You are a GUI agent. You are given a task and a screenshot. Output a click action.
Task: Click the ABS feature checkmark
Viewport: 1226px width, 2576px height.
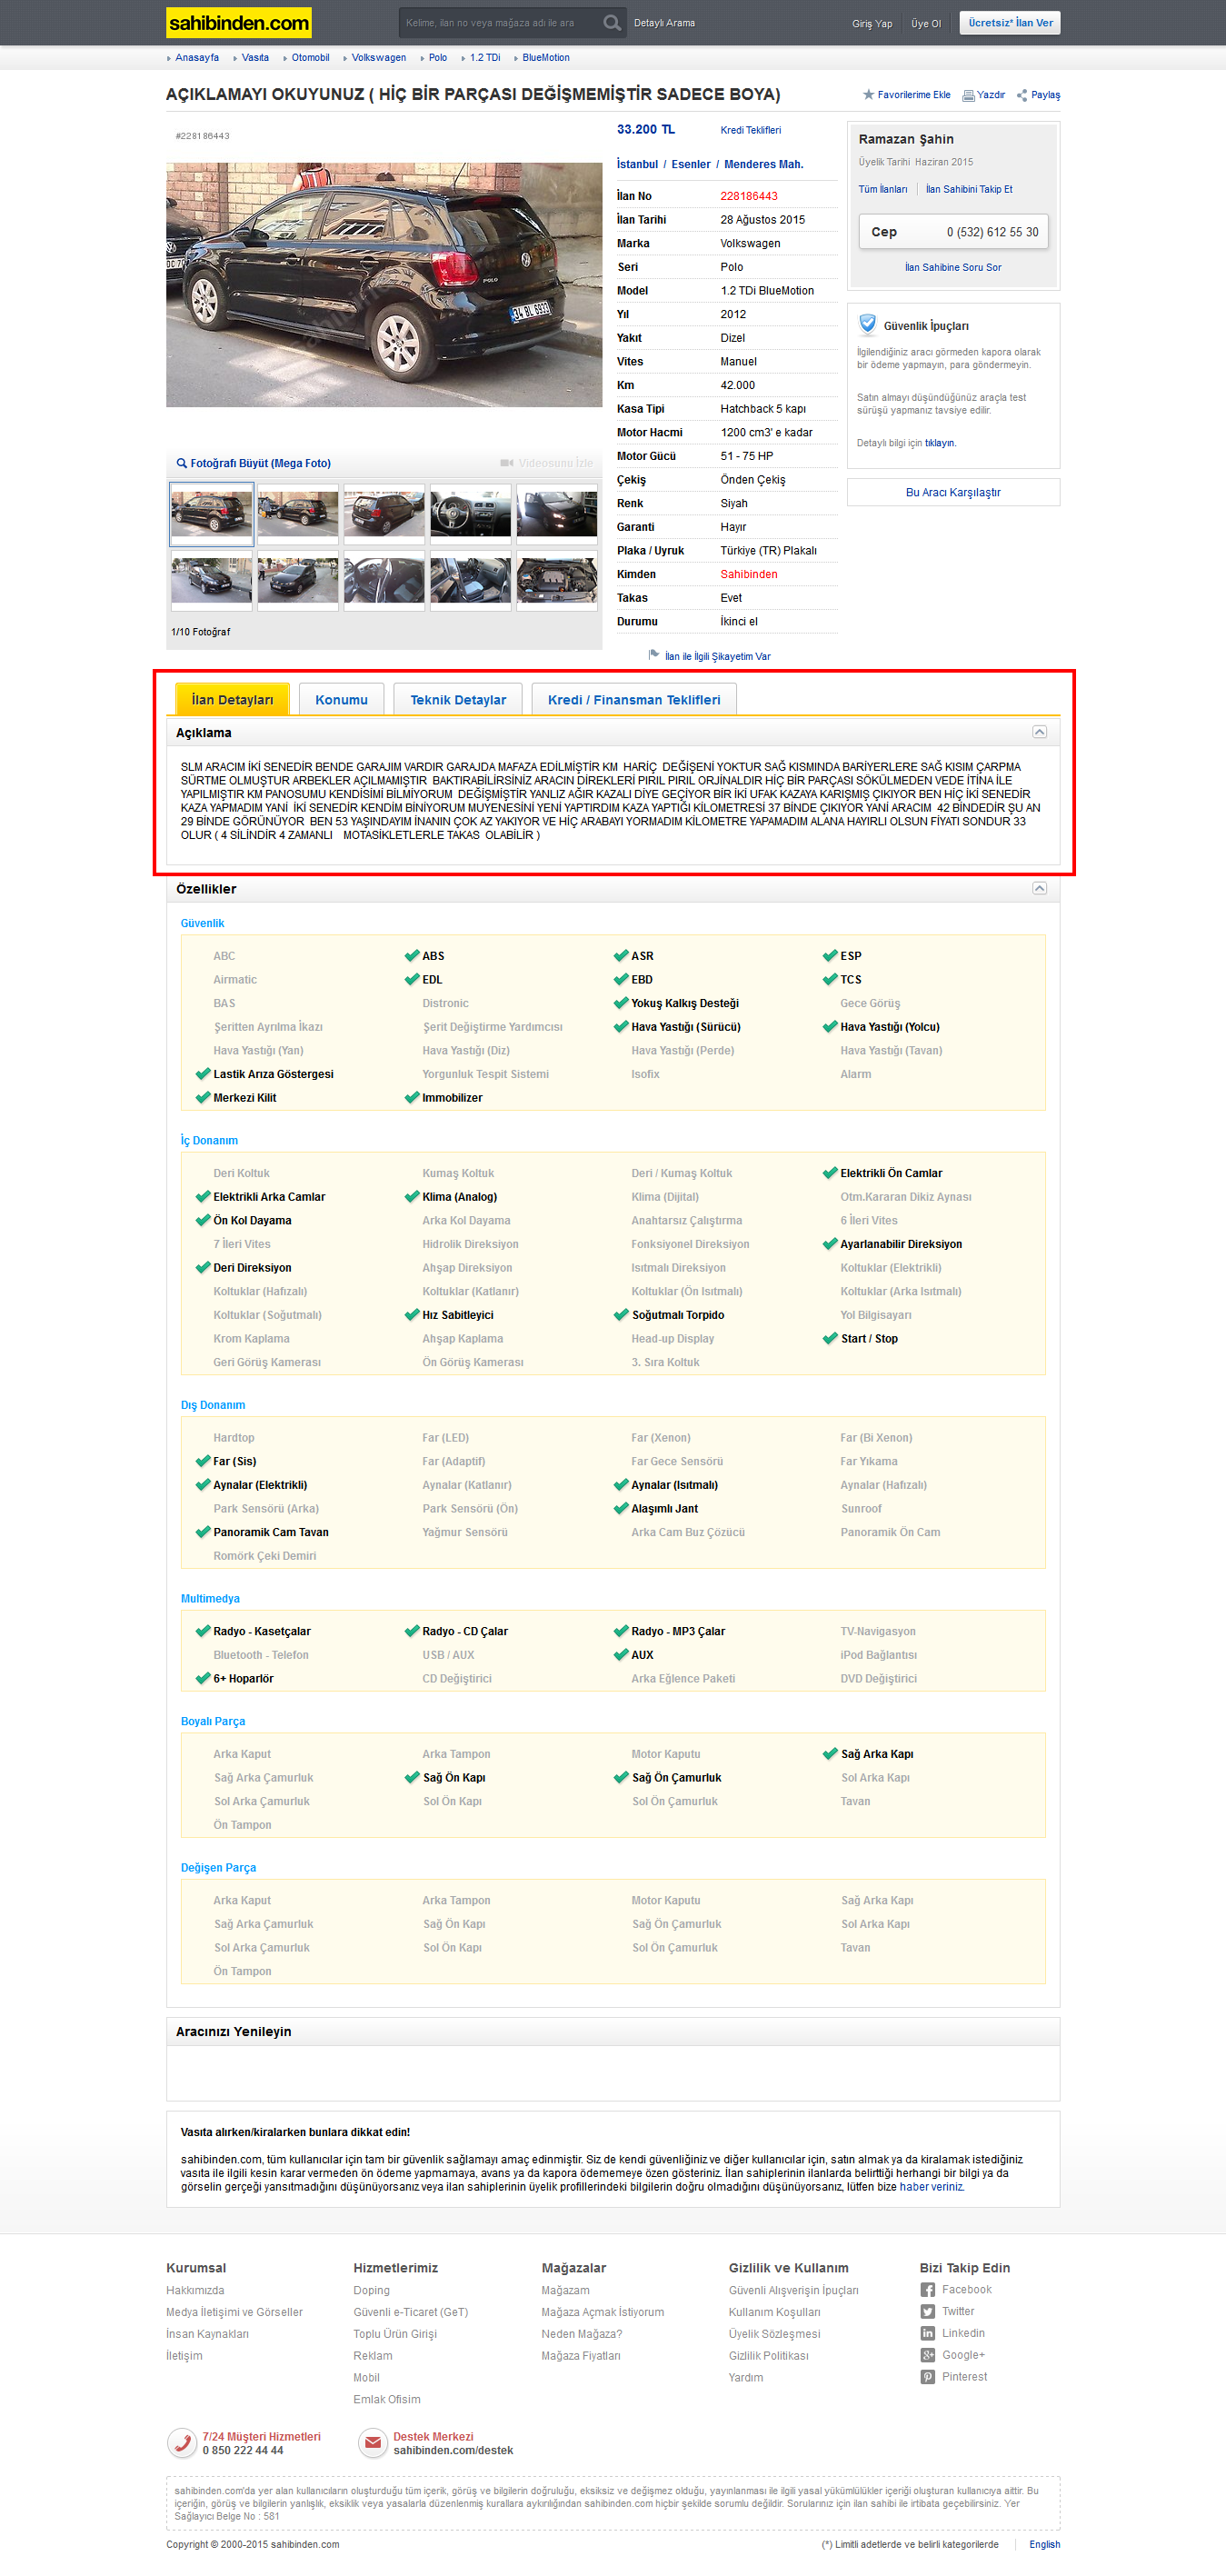pyautogui.click(x=412, y=955)
